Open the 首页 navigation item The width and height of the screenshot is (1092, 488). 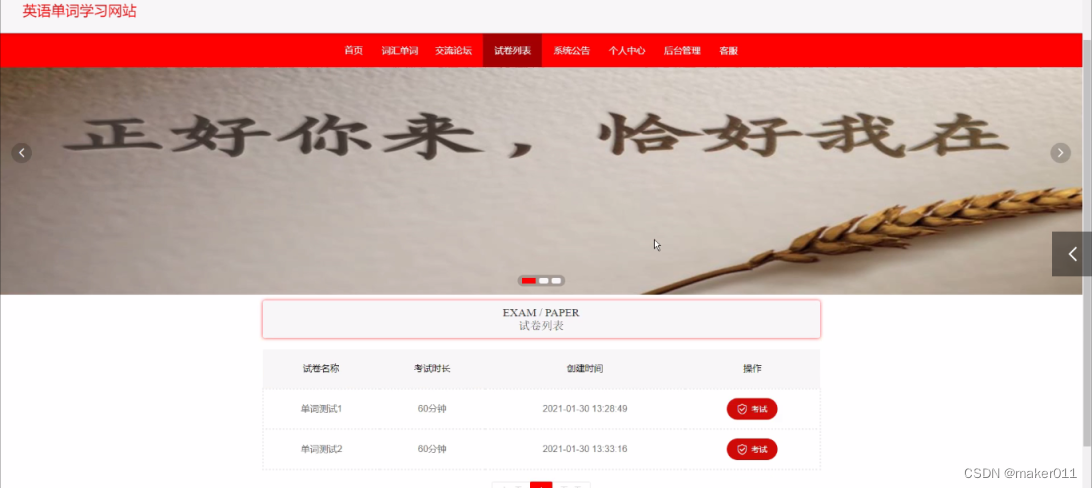353,51
